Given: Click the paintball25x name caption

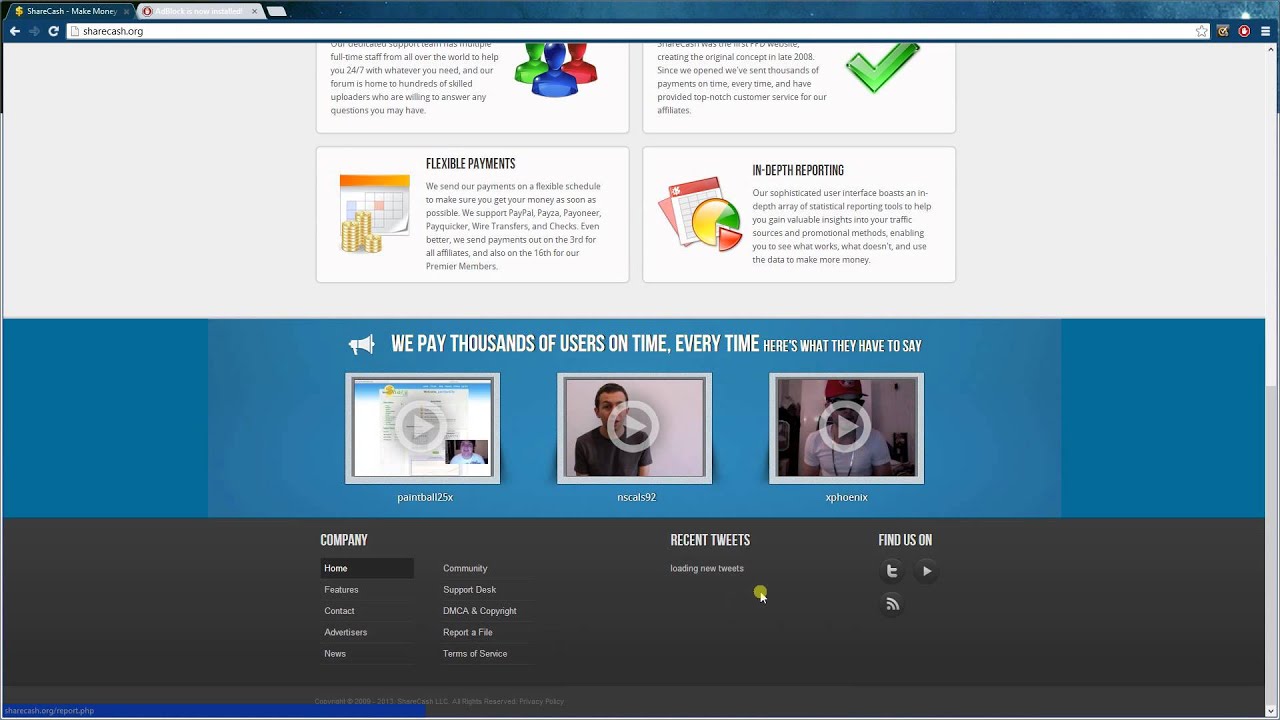Looking at the screenshot, I should tap(425, 497).
